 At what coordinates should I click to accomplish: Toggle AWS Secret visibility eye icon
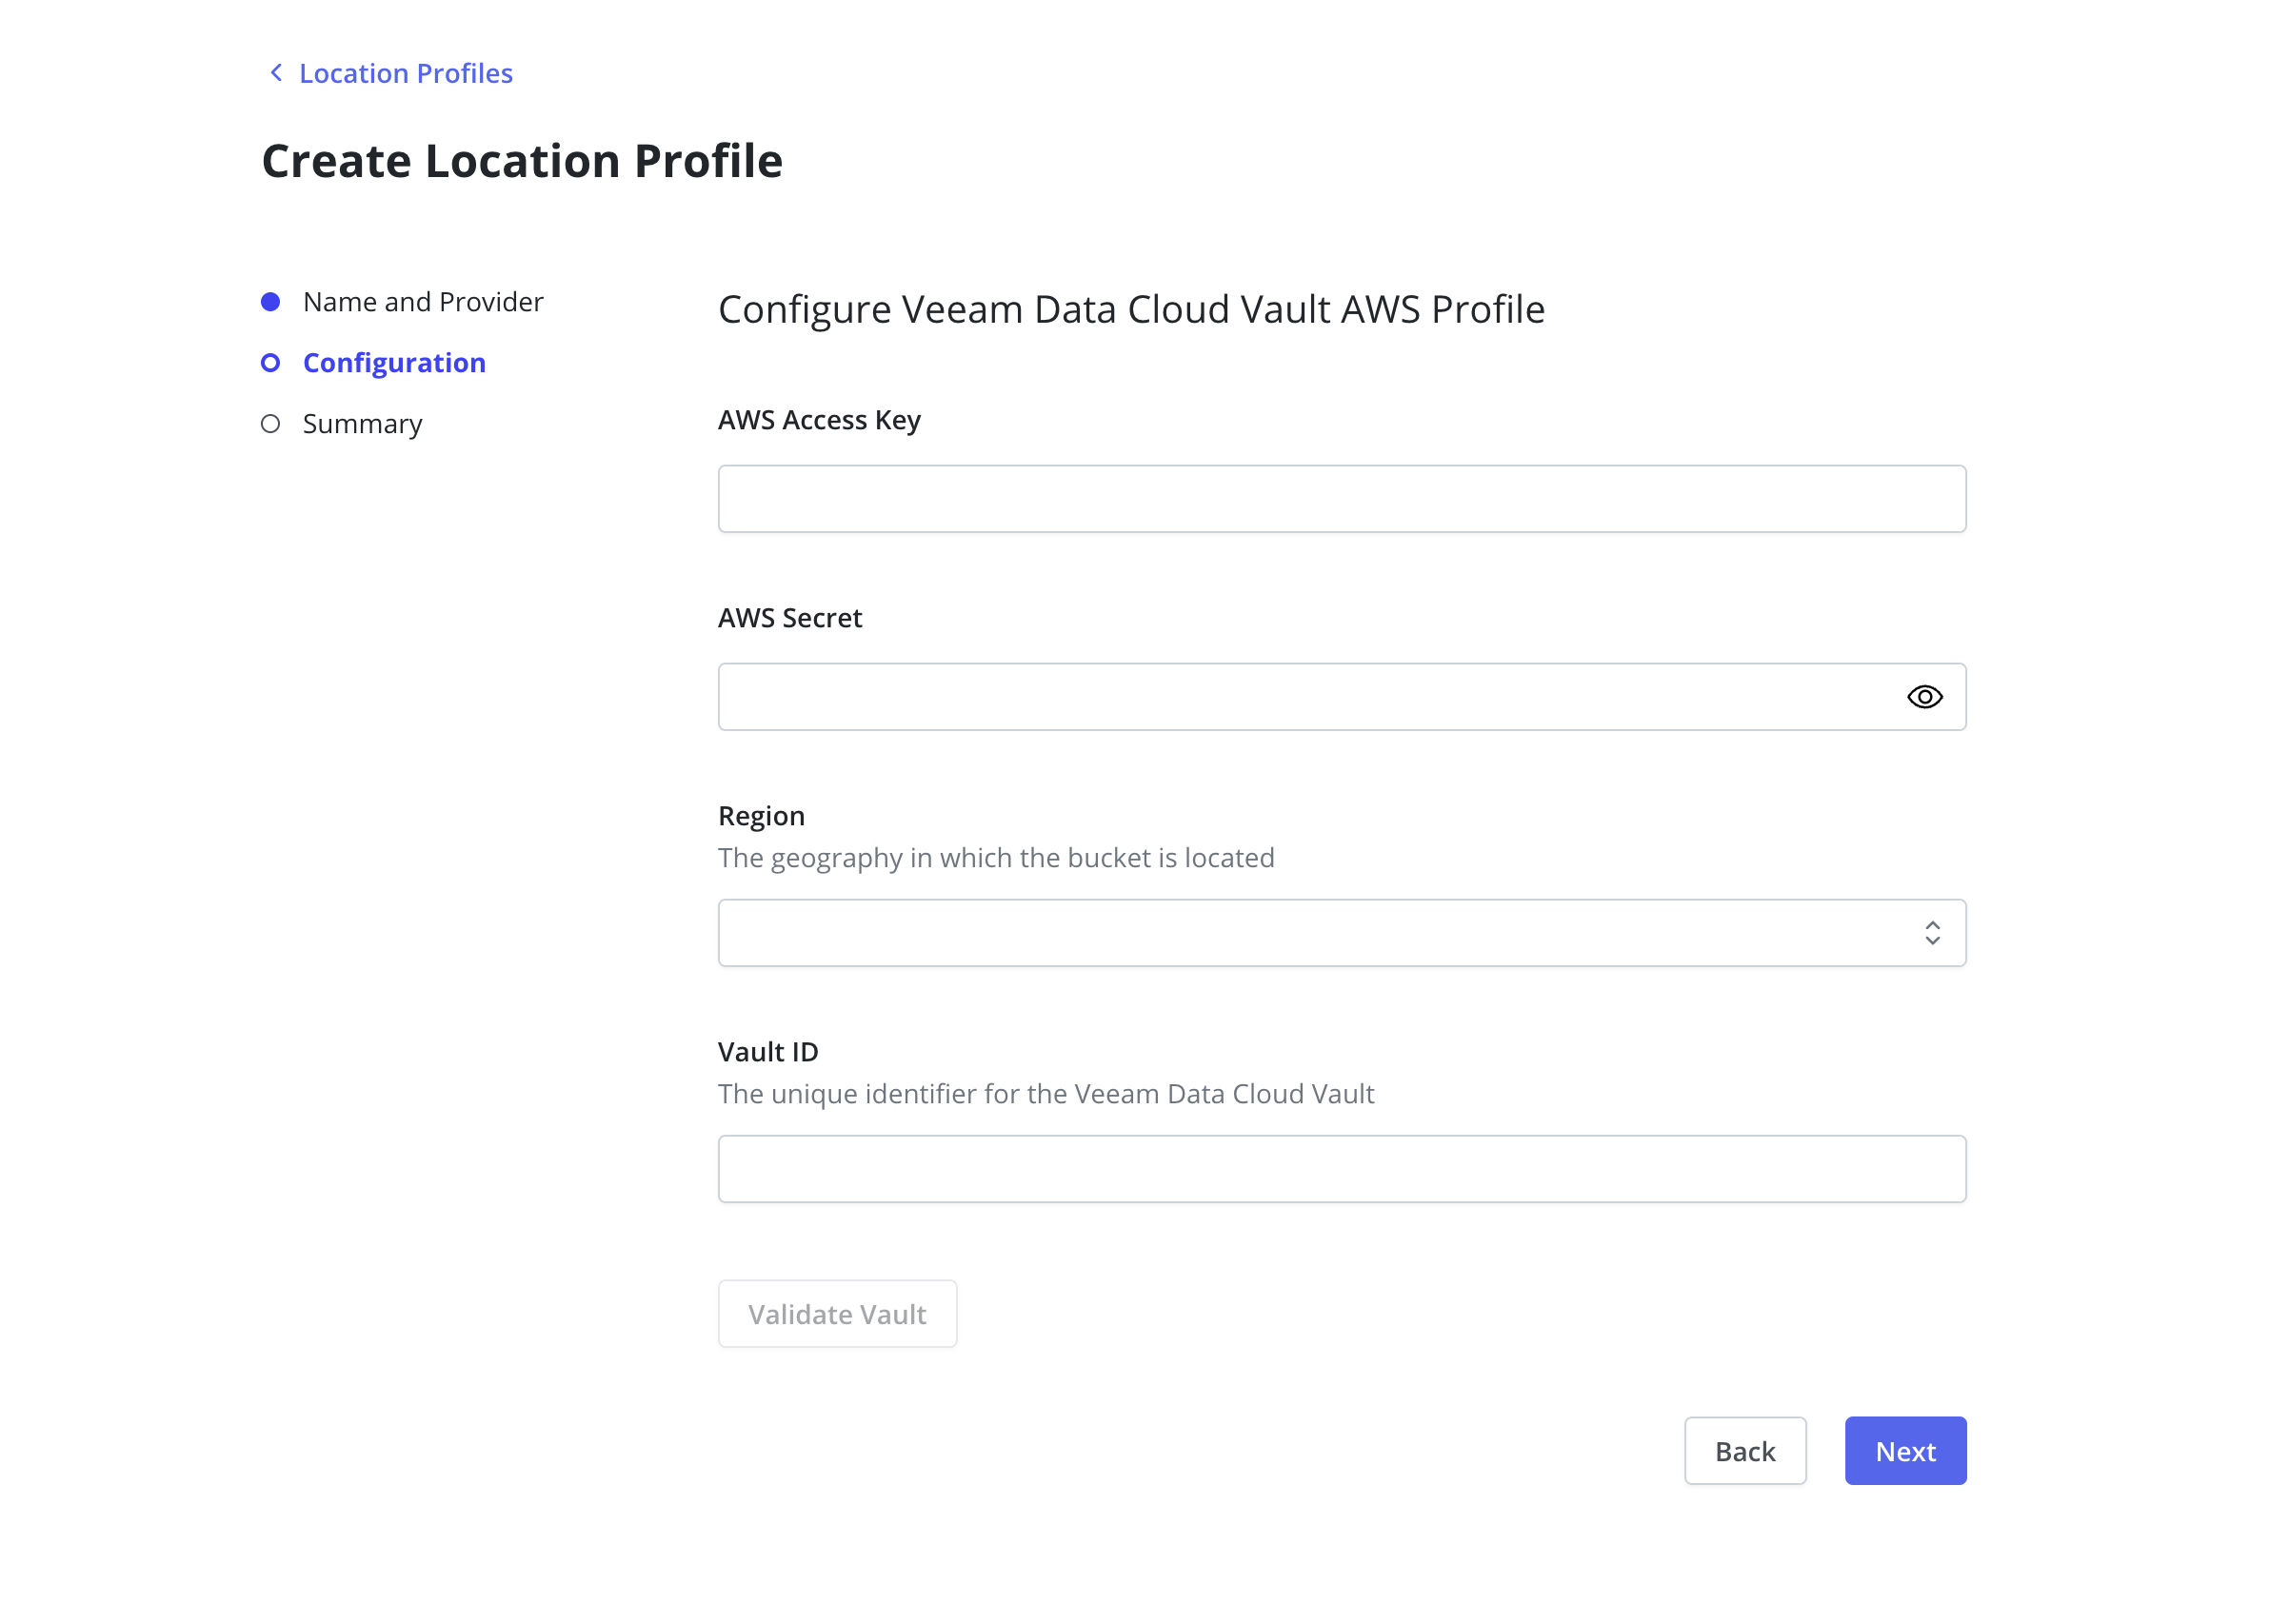click(x=1923, y=697)
